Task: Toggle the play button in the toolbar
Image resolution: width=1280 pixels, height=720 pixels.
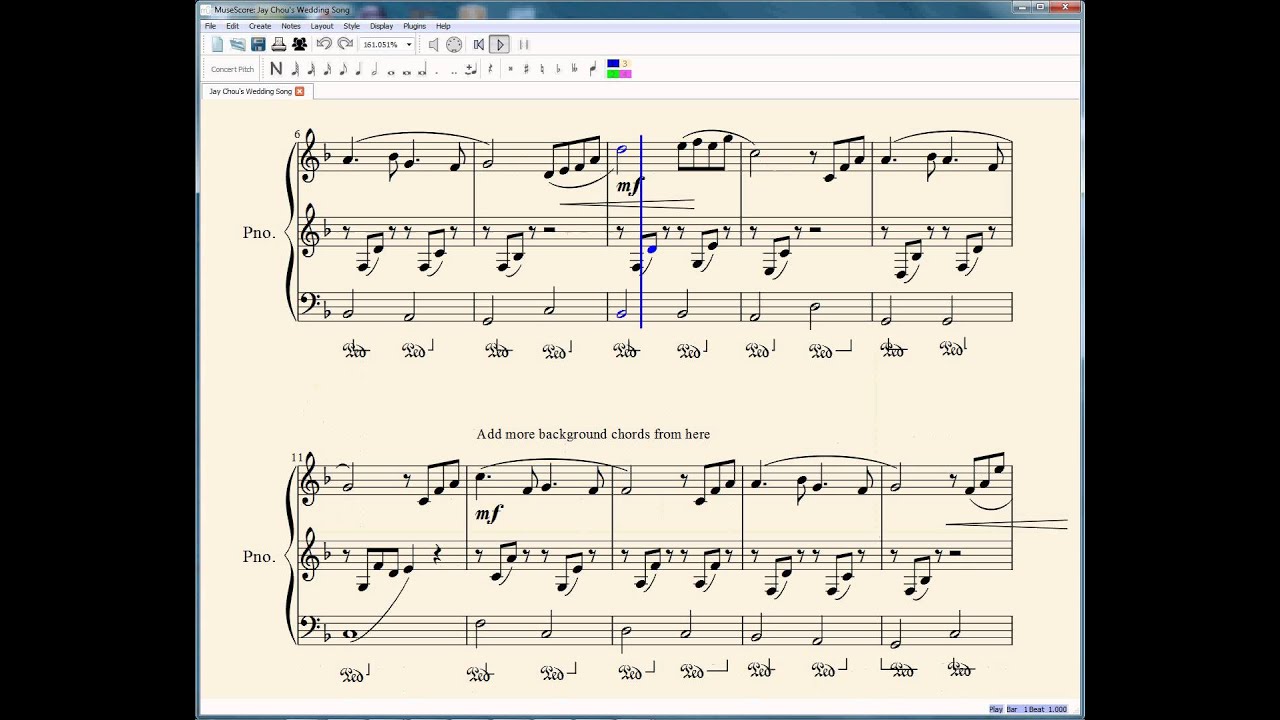Action: pyautogui.click(x=500, y=44)
